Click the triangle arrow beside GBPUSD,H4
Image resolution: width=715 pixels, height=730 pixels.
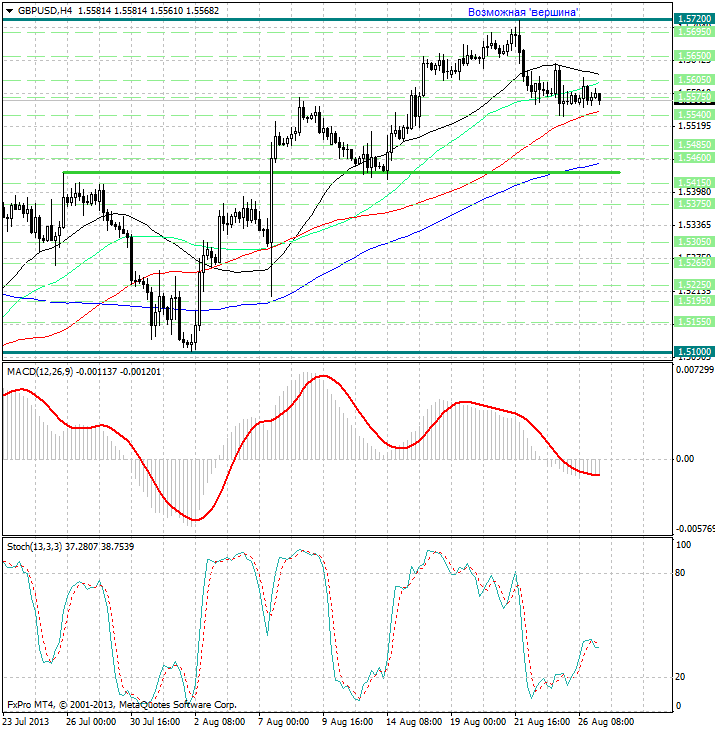pyautogui.click(x=9, y=11)
